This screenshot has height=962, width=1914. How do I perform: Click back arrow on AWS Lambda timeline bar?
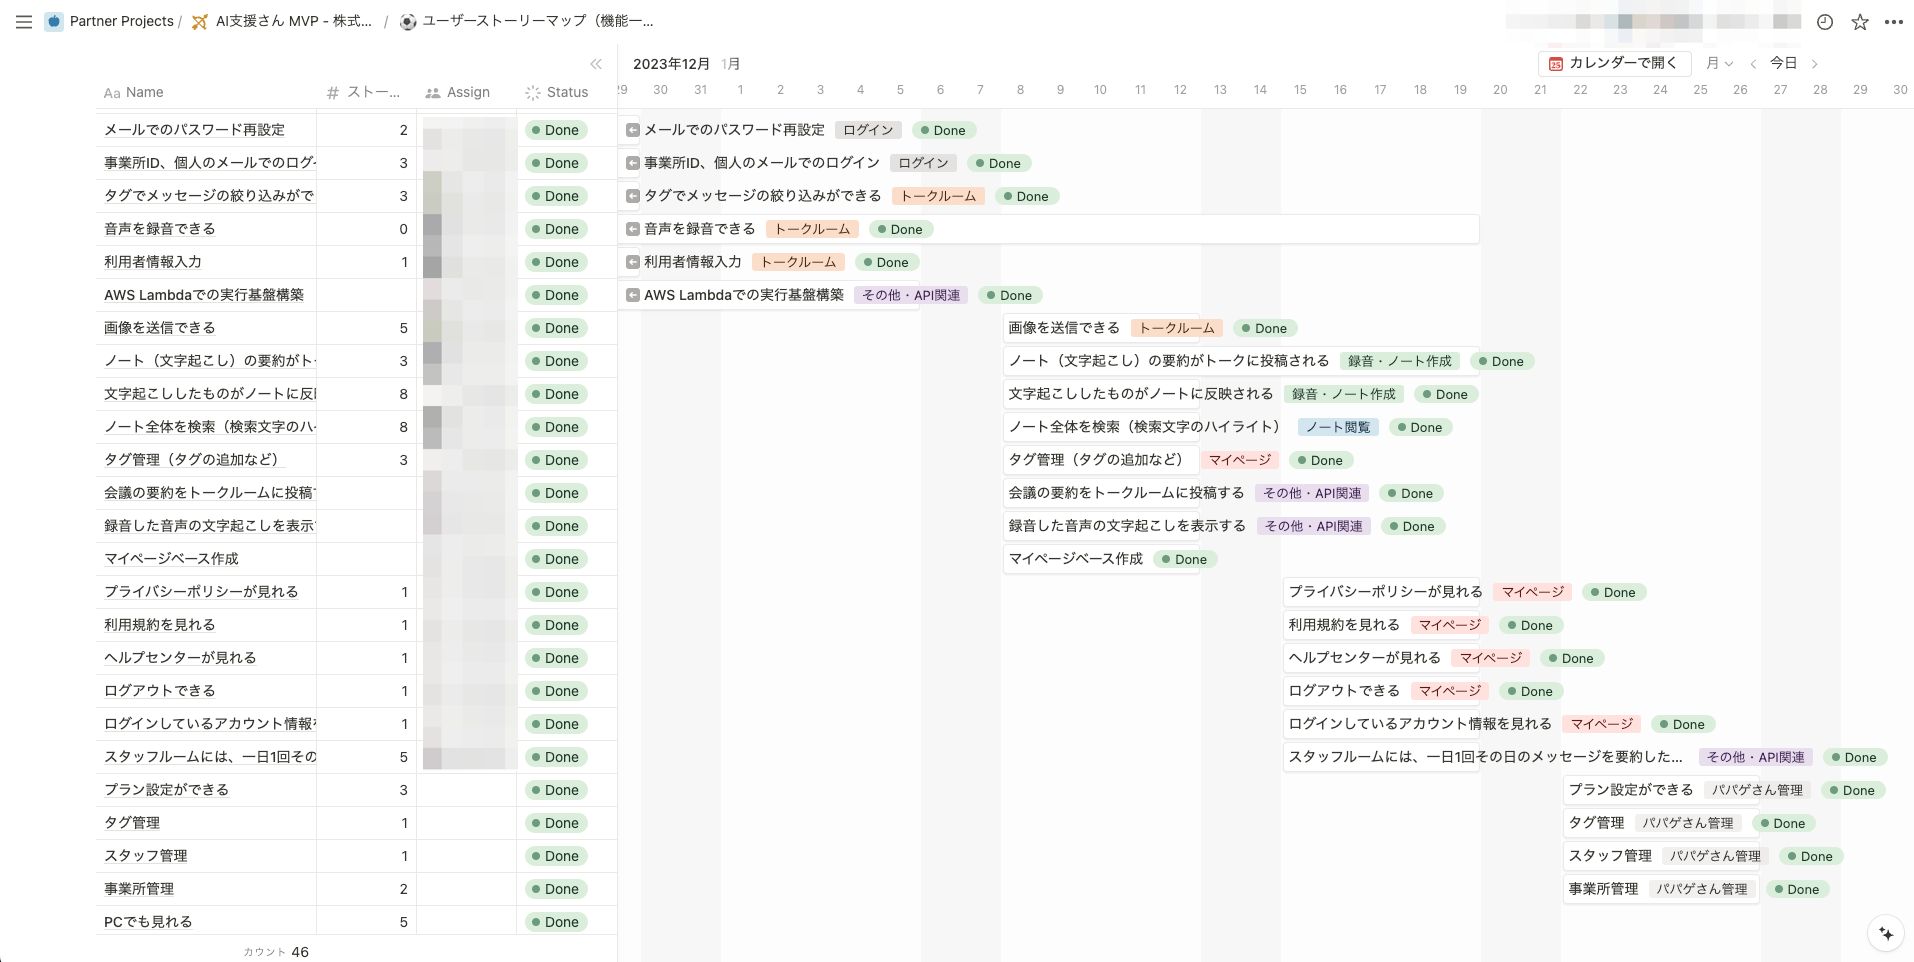point(633,295)
